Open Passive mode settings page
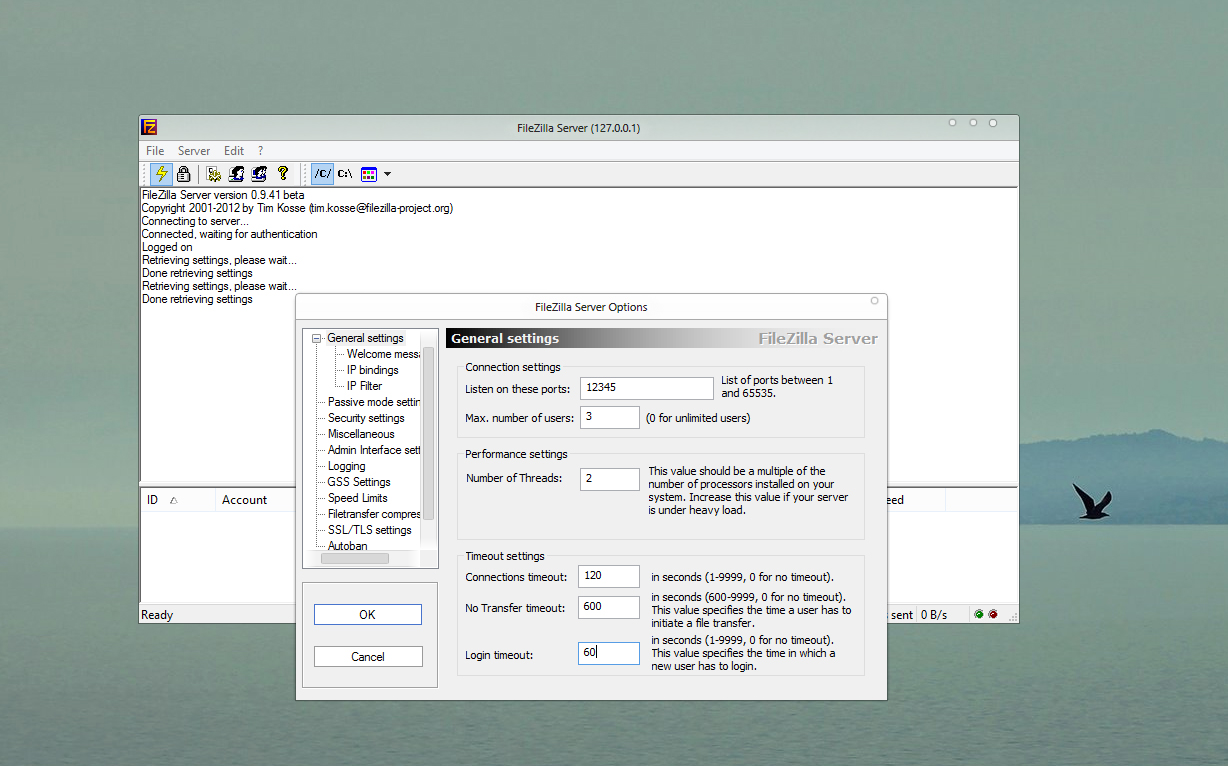 [x=374, y=402]
